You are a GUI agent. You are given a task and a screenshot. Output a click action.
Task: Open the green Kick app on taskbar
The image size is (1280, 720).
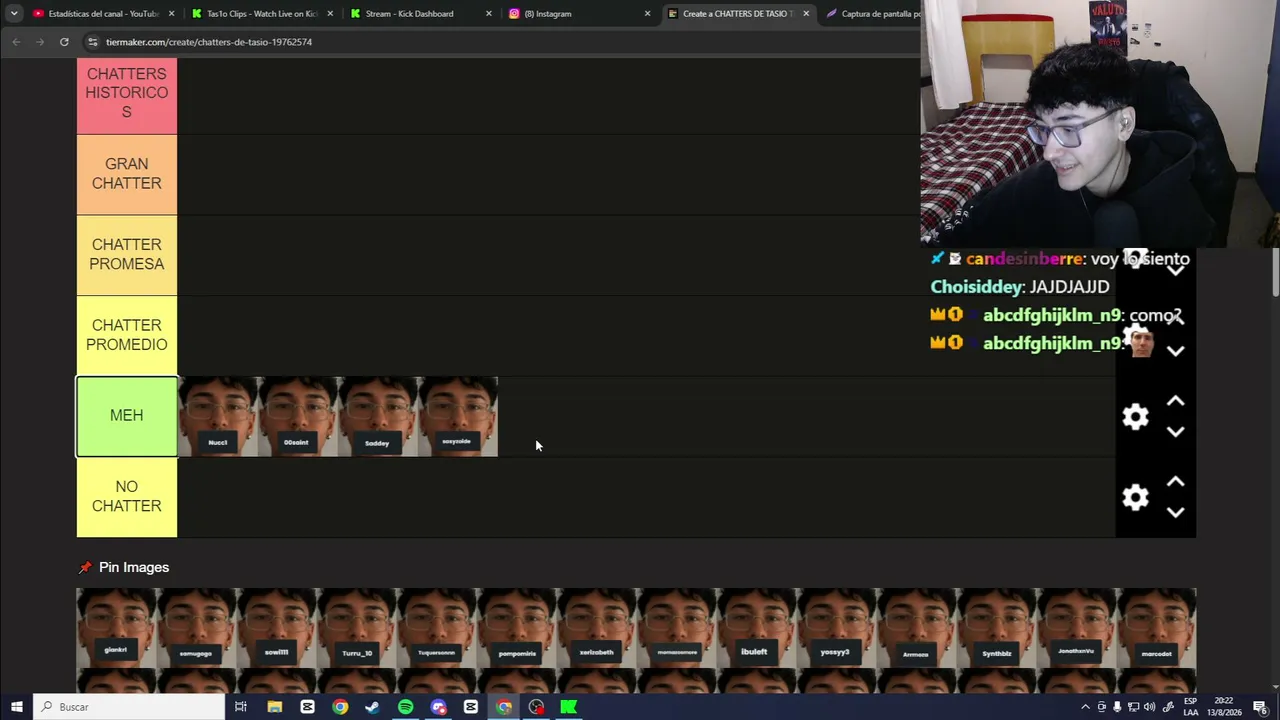click(569, 707)
